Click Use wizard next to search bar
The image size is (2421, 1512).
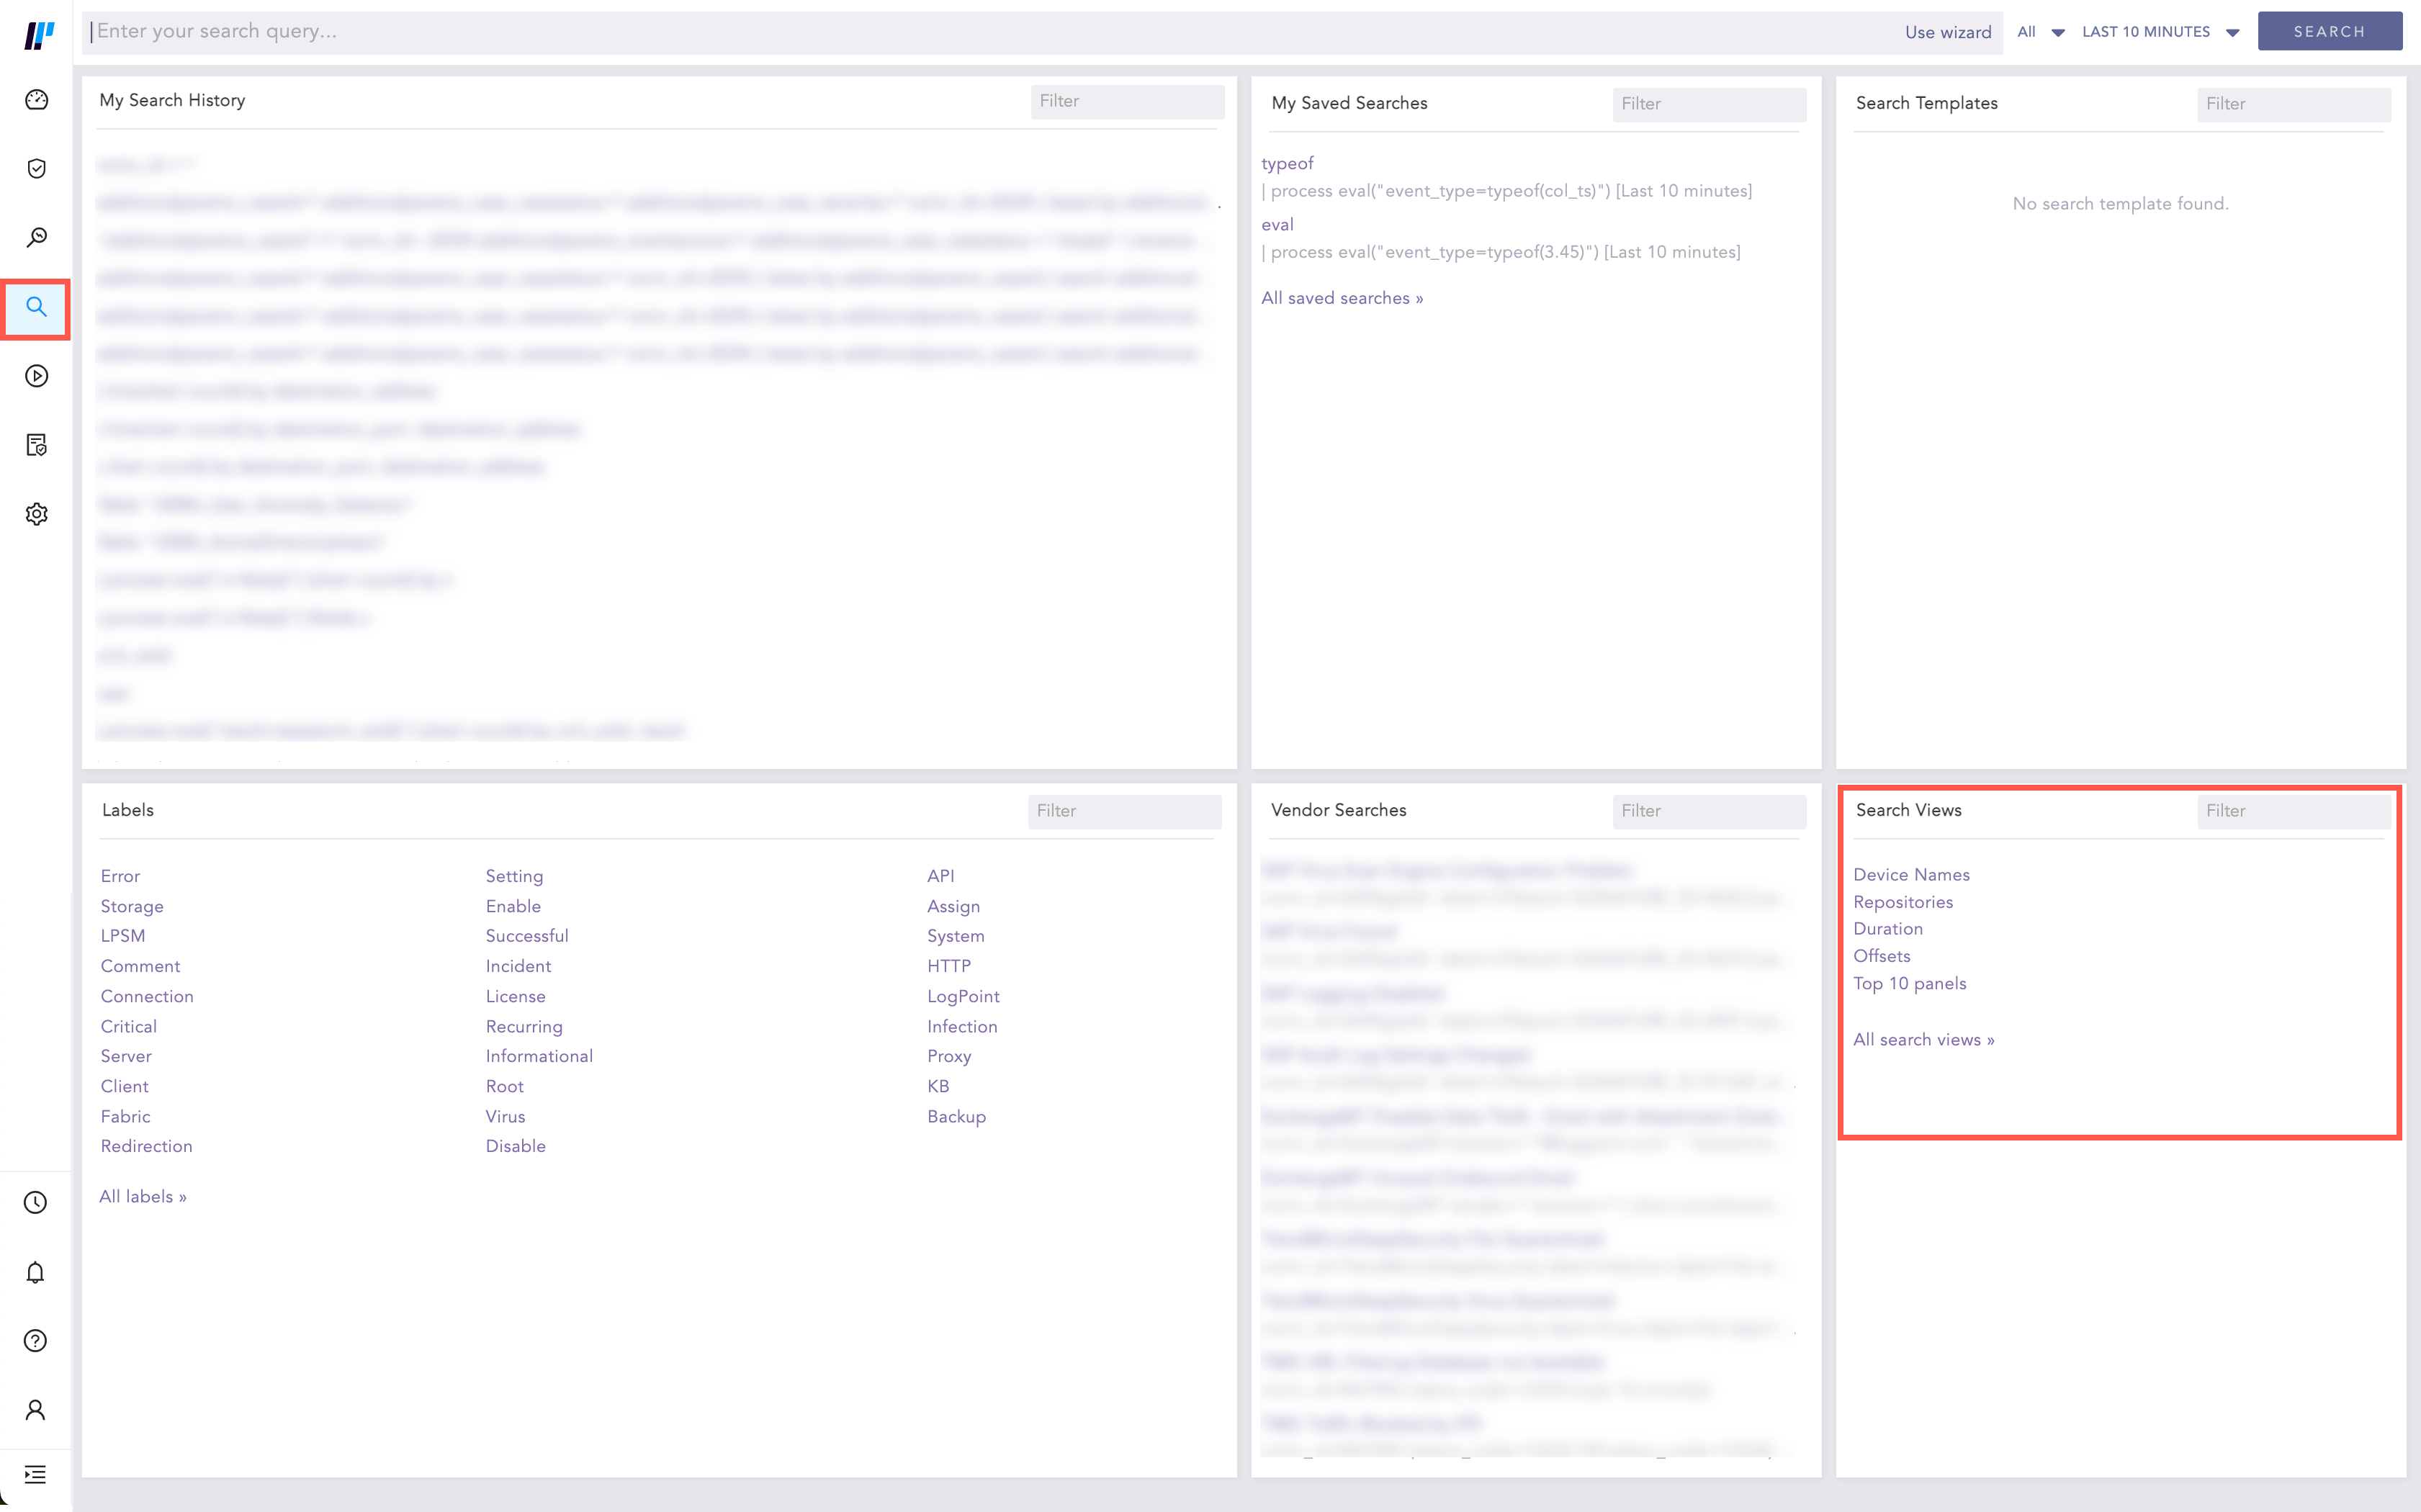point(1948,31)
